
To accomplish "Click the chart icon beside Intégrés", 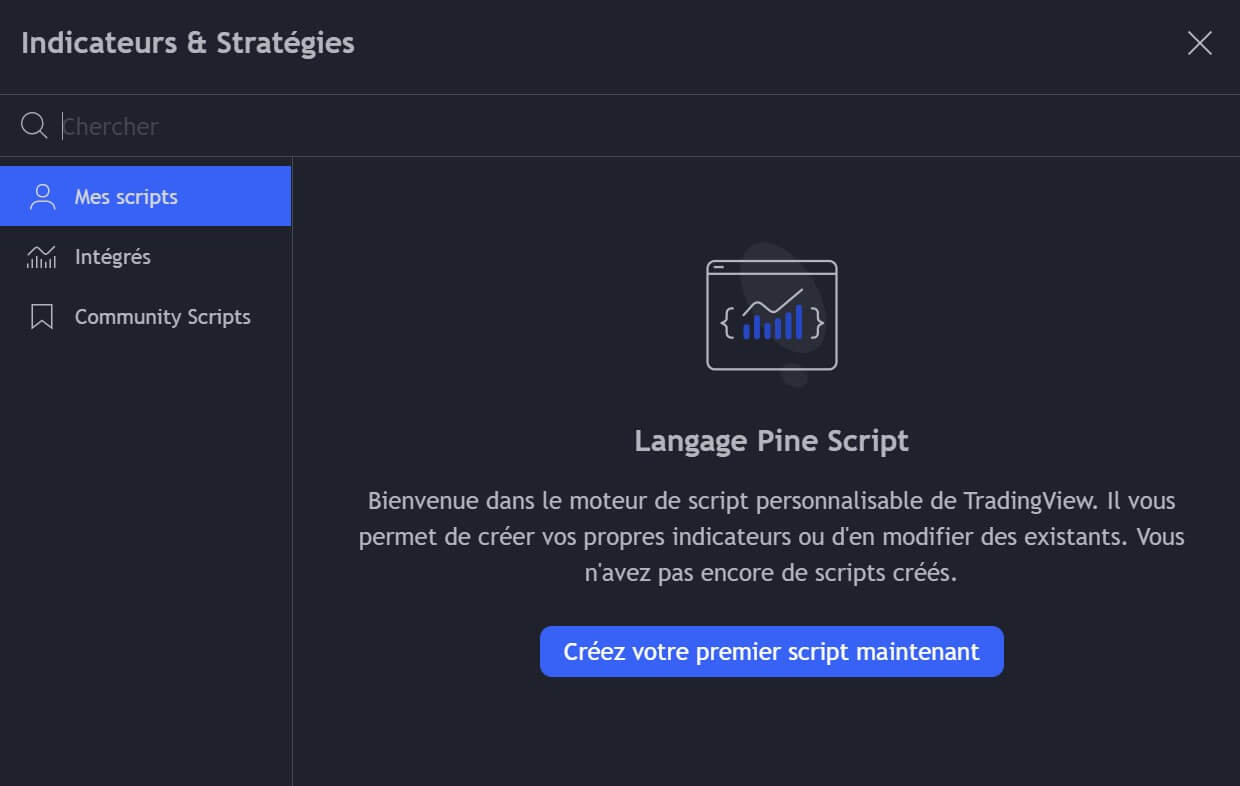I will 42,257.
